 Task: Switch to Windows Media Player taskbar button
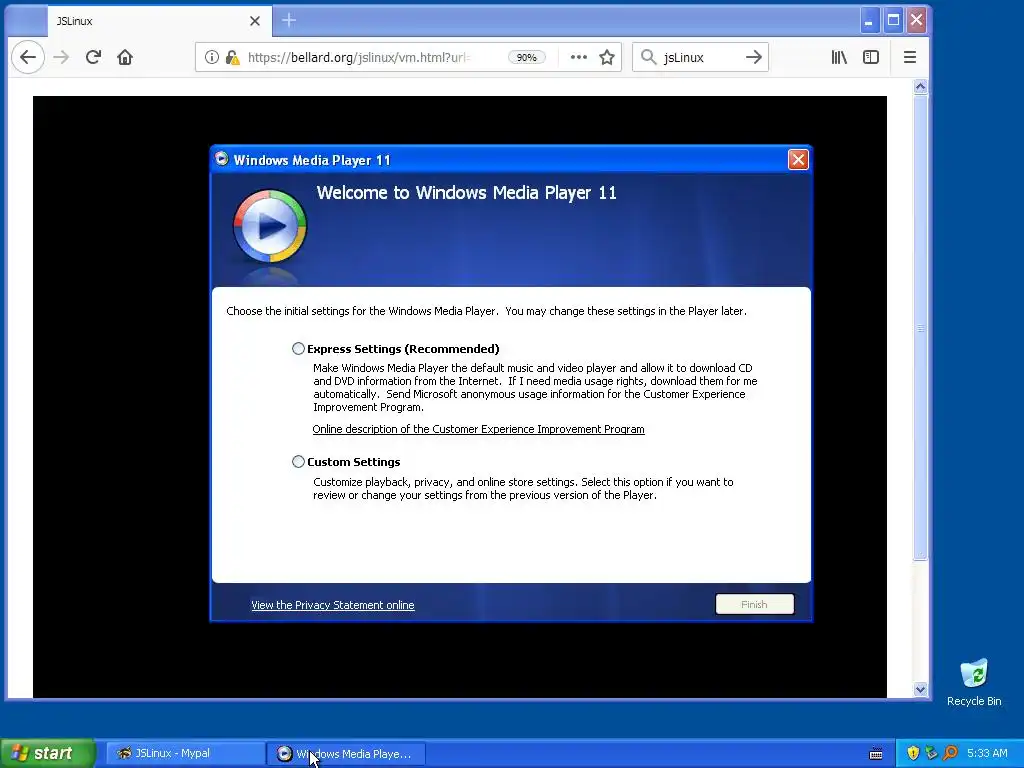point(346,754)
